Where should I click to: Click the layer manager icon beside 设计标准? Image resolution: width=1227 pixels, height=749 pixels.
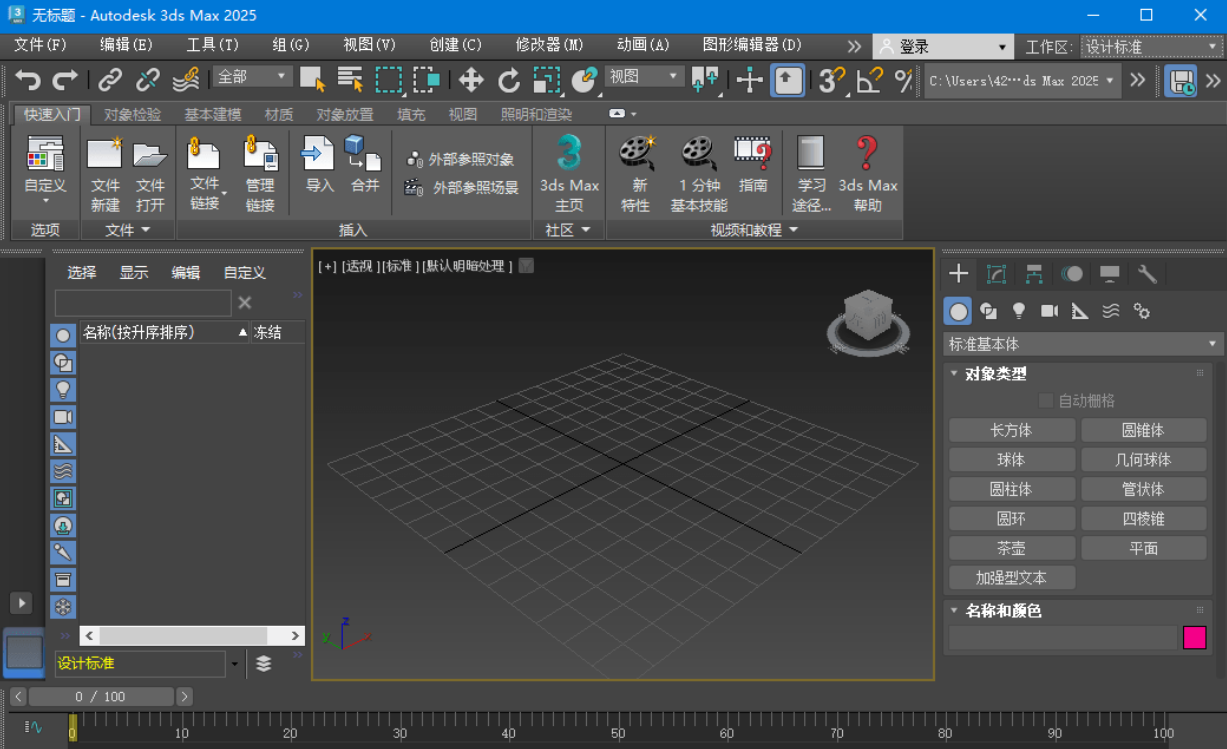click(x=263, y=663)
